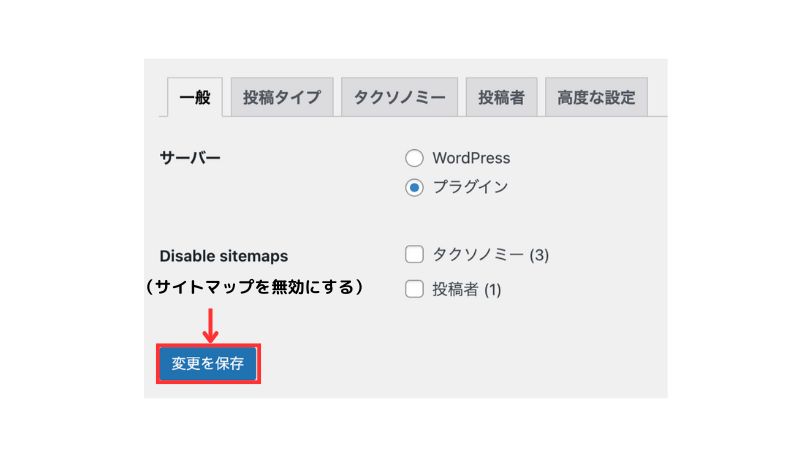This screenshot has height=457, width=812.
Task: Click the red arrow above the save button
Action: [x=209, y=323]
